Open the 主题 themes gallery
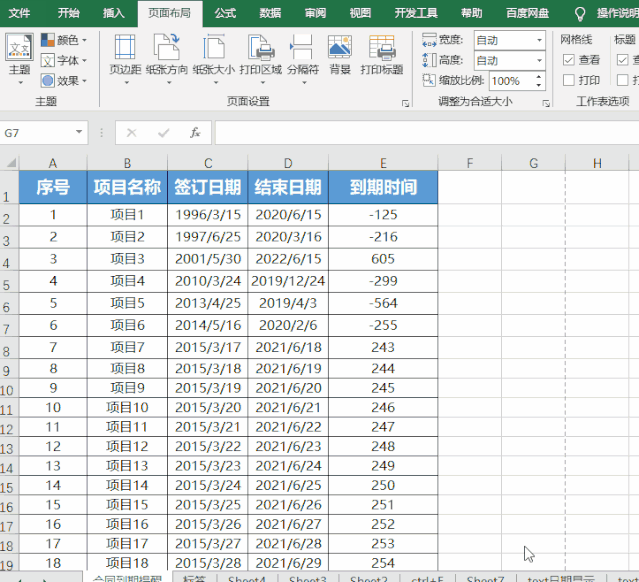Image resolution: width=639 pixels, height=582 pixels. 19,59
